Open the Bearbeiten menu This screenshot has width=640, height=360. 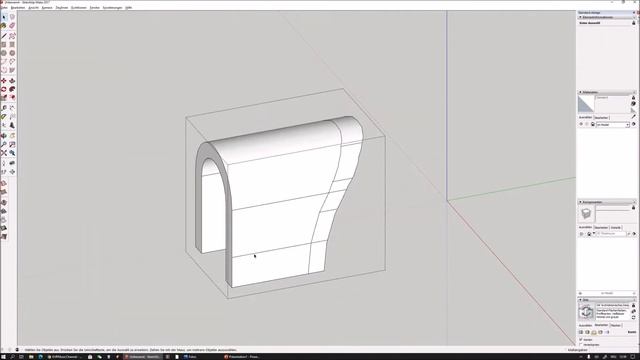18,8
